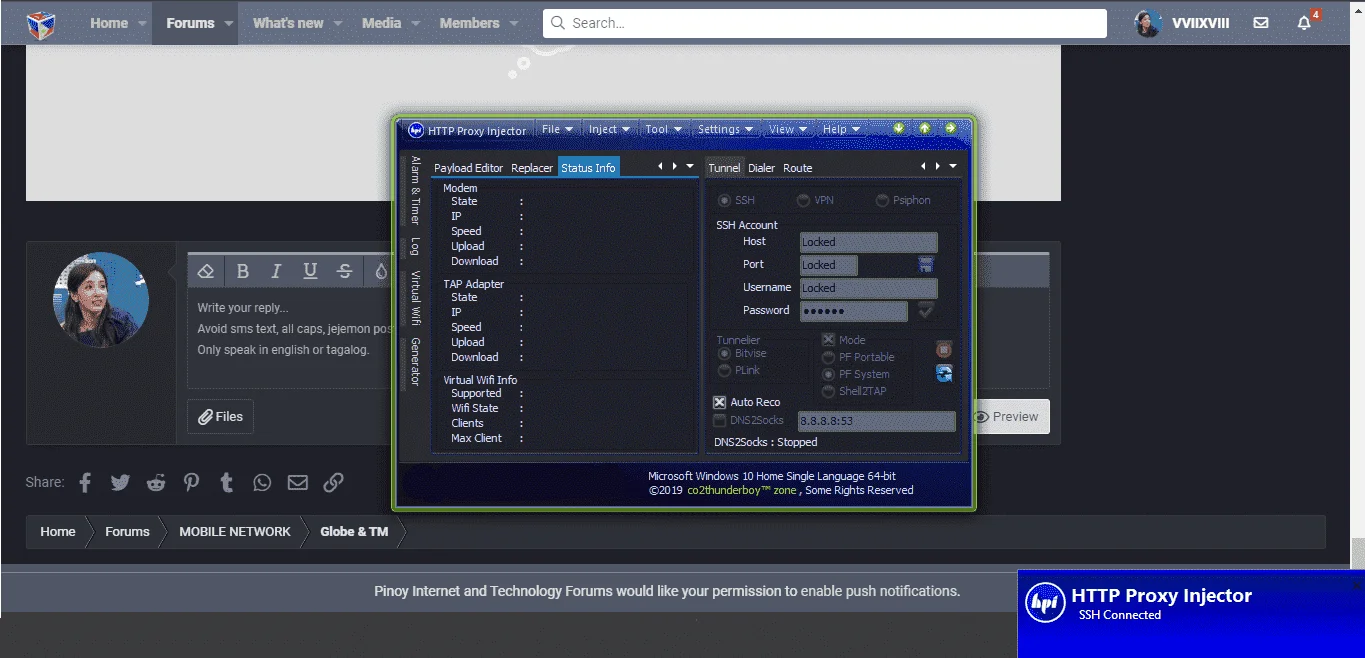Share the thread on Pinterest
The image size is (1365, 658).
[x=191, y=482]
